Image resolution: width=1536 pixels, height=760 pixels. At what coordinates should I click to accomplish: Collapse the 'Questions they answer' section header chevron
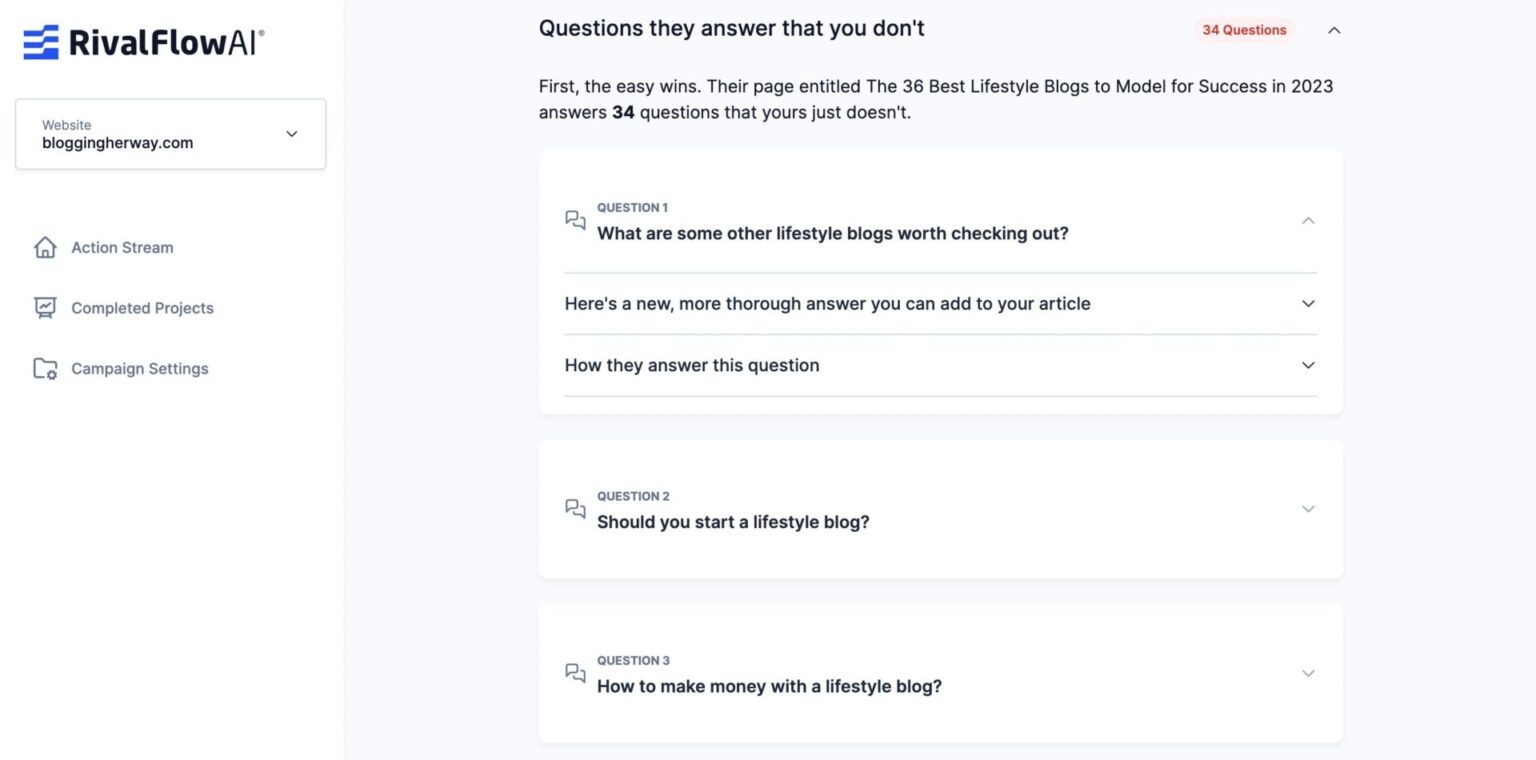tap(1334, 30)
